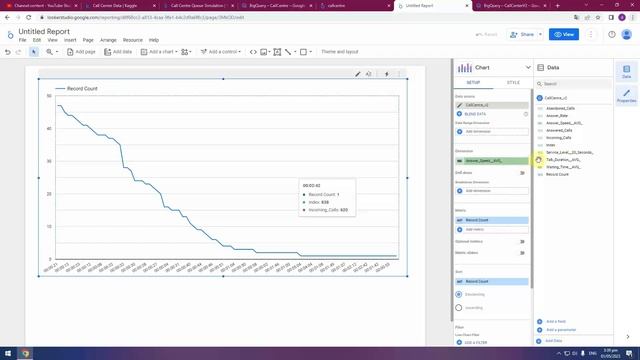640x360 pixels.
Task: Collapse the side panel with chevron arrow
Action: tap(627, 337)
